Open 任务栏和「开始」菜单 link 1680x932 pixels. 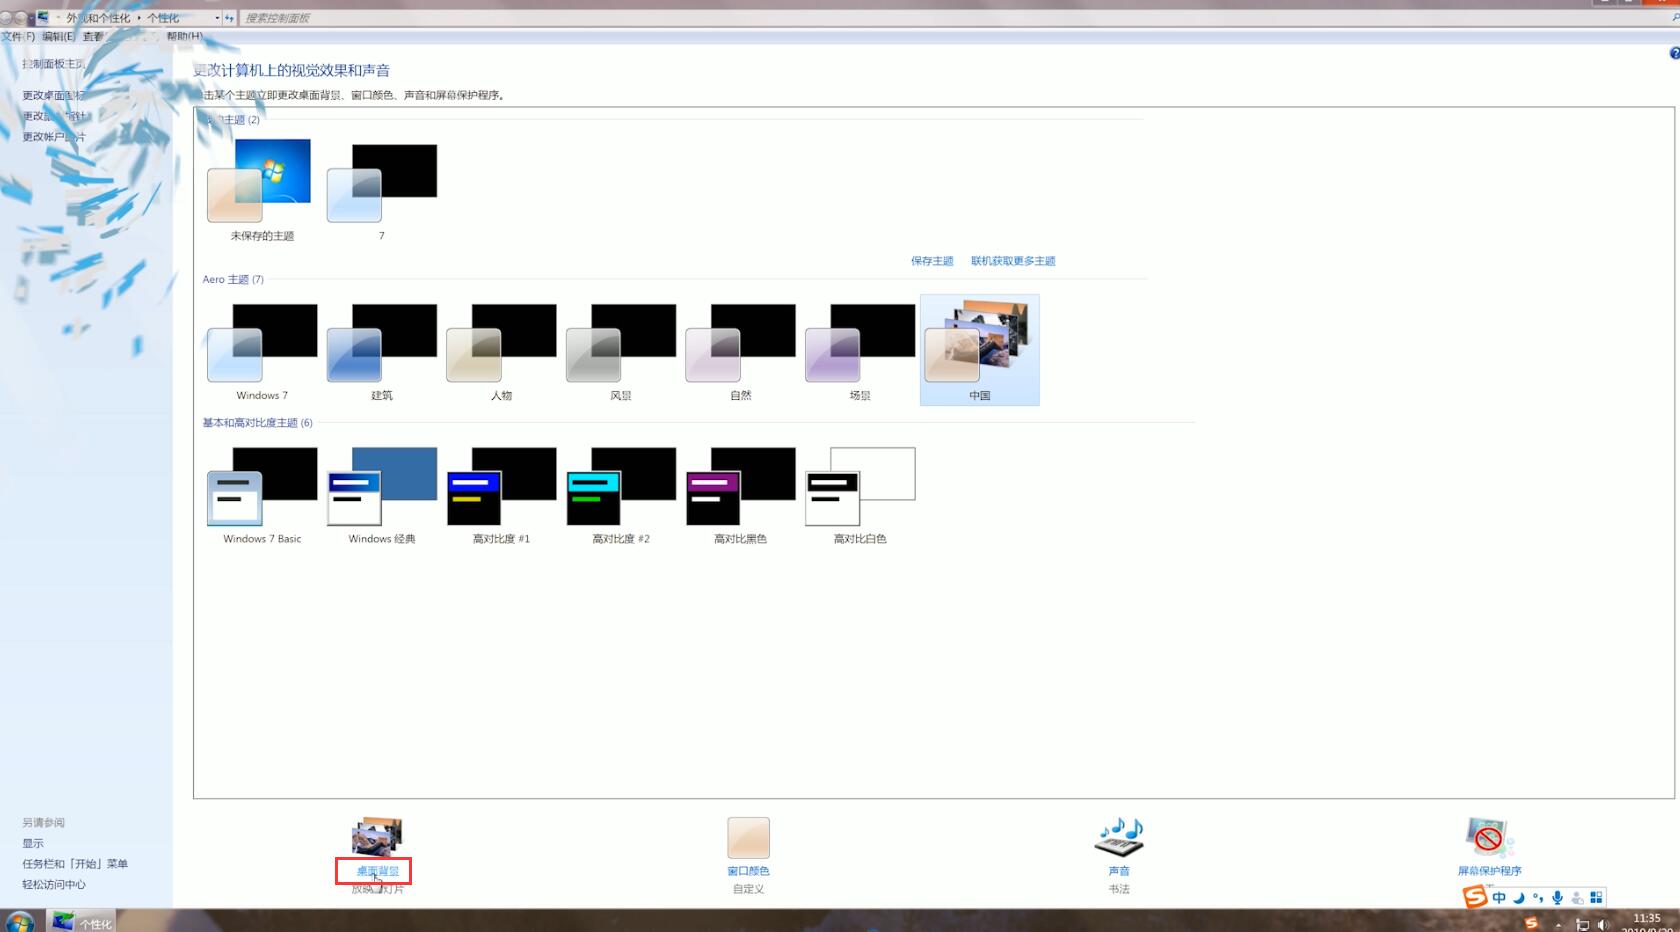click(75, 864)
